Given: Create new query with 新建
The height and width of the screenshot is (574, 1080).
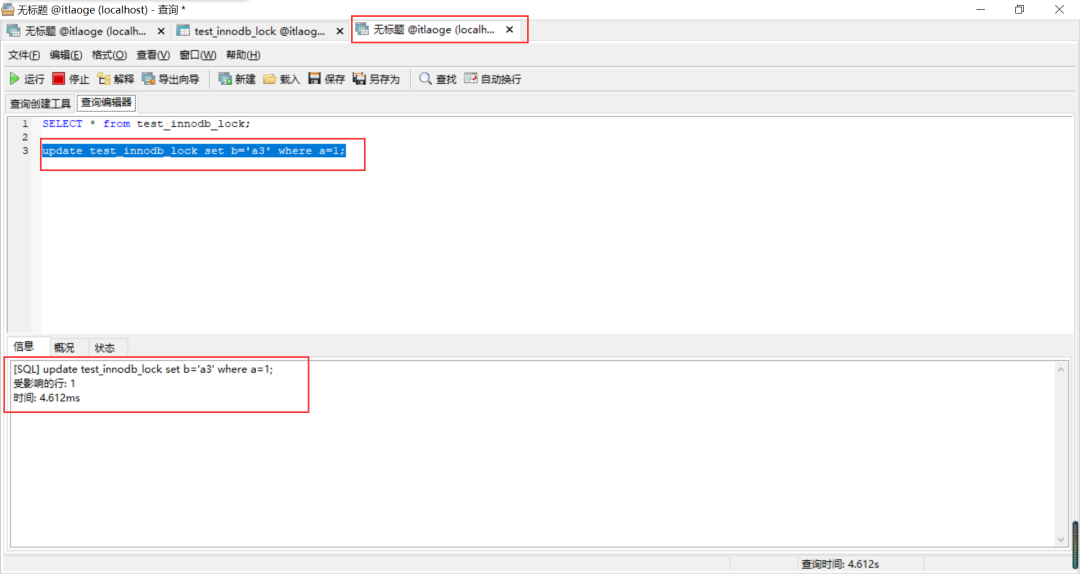Looking at the screenshot, I should [x=237, y=79].
